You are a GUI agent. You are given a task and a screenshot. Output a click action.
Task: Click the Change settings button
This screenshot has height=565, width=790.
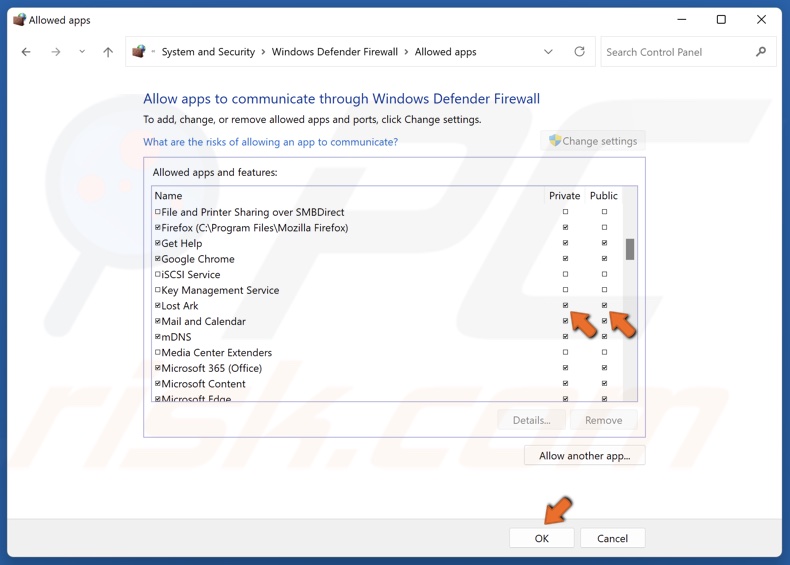593,141
